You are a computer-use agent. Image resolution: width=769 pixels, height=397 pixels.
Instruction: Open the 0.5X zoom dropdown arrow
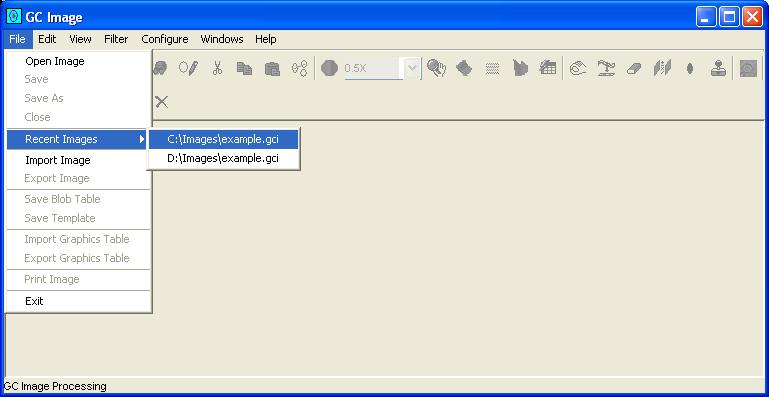point(412,68)
